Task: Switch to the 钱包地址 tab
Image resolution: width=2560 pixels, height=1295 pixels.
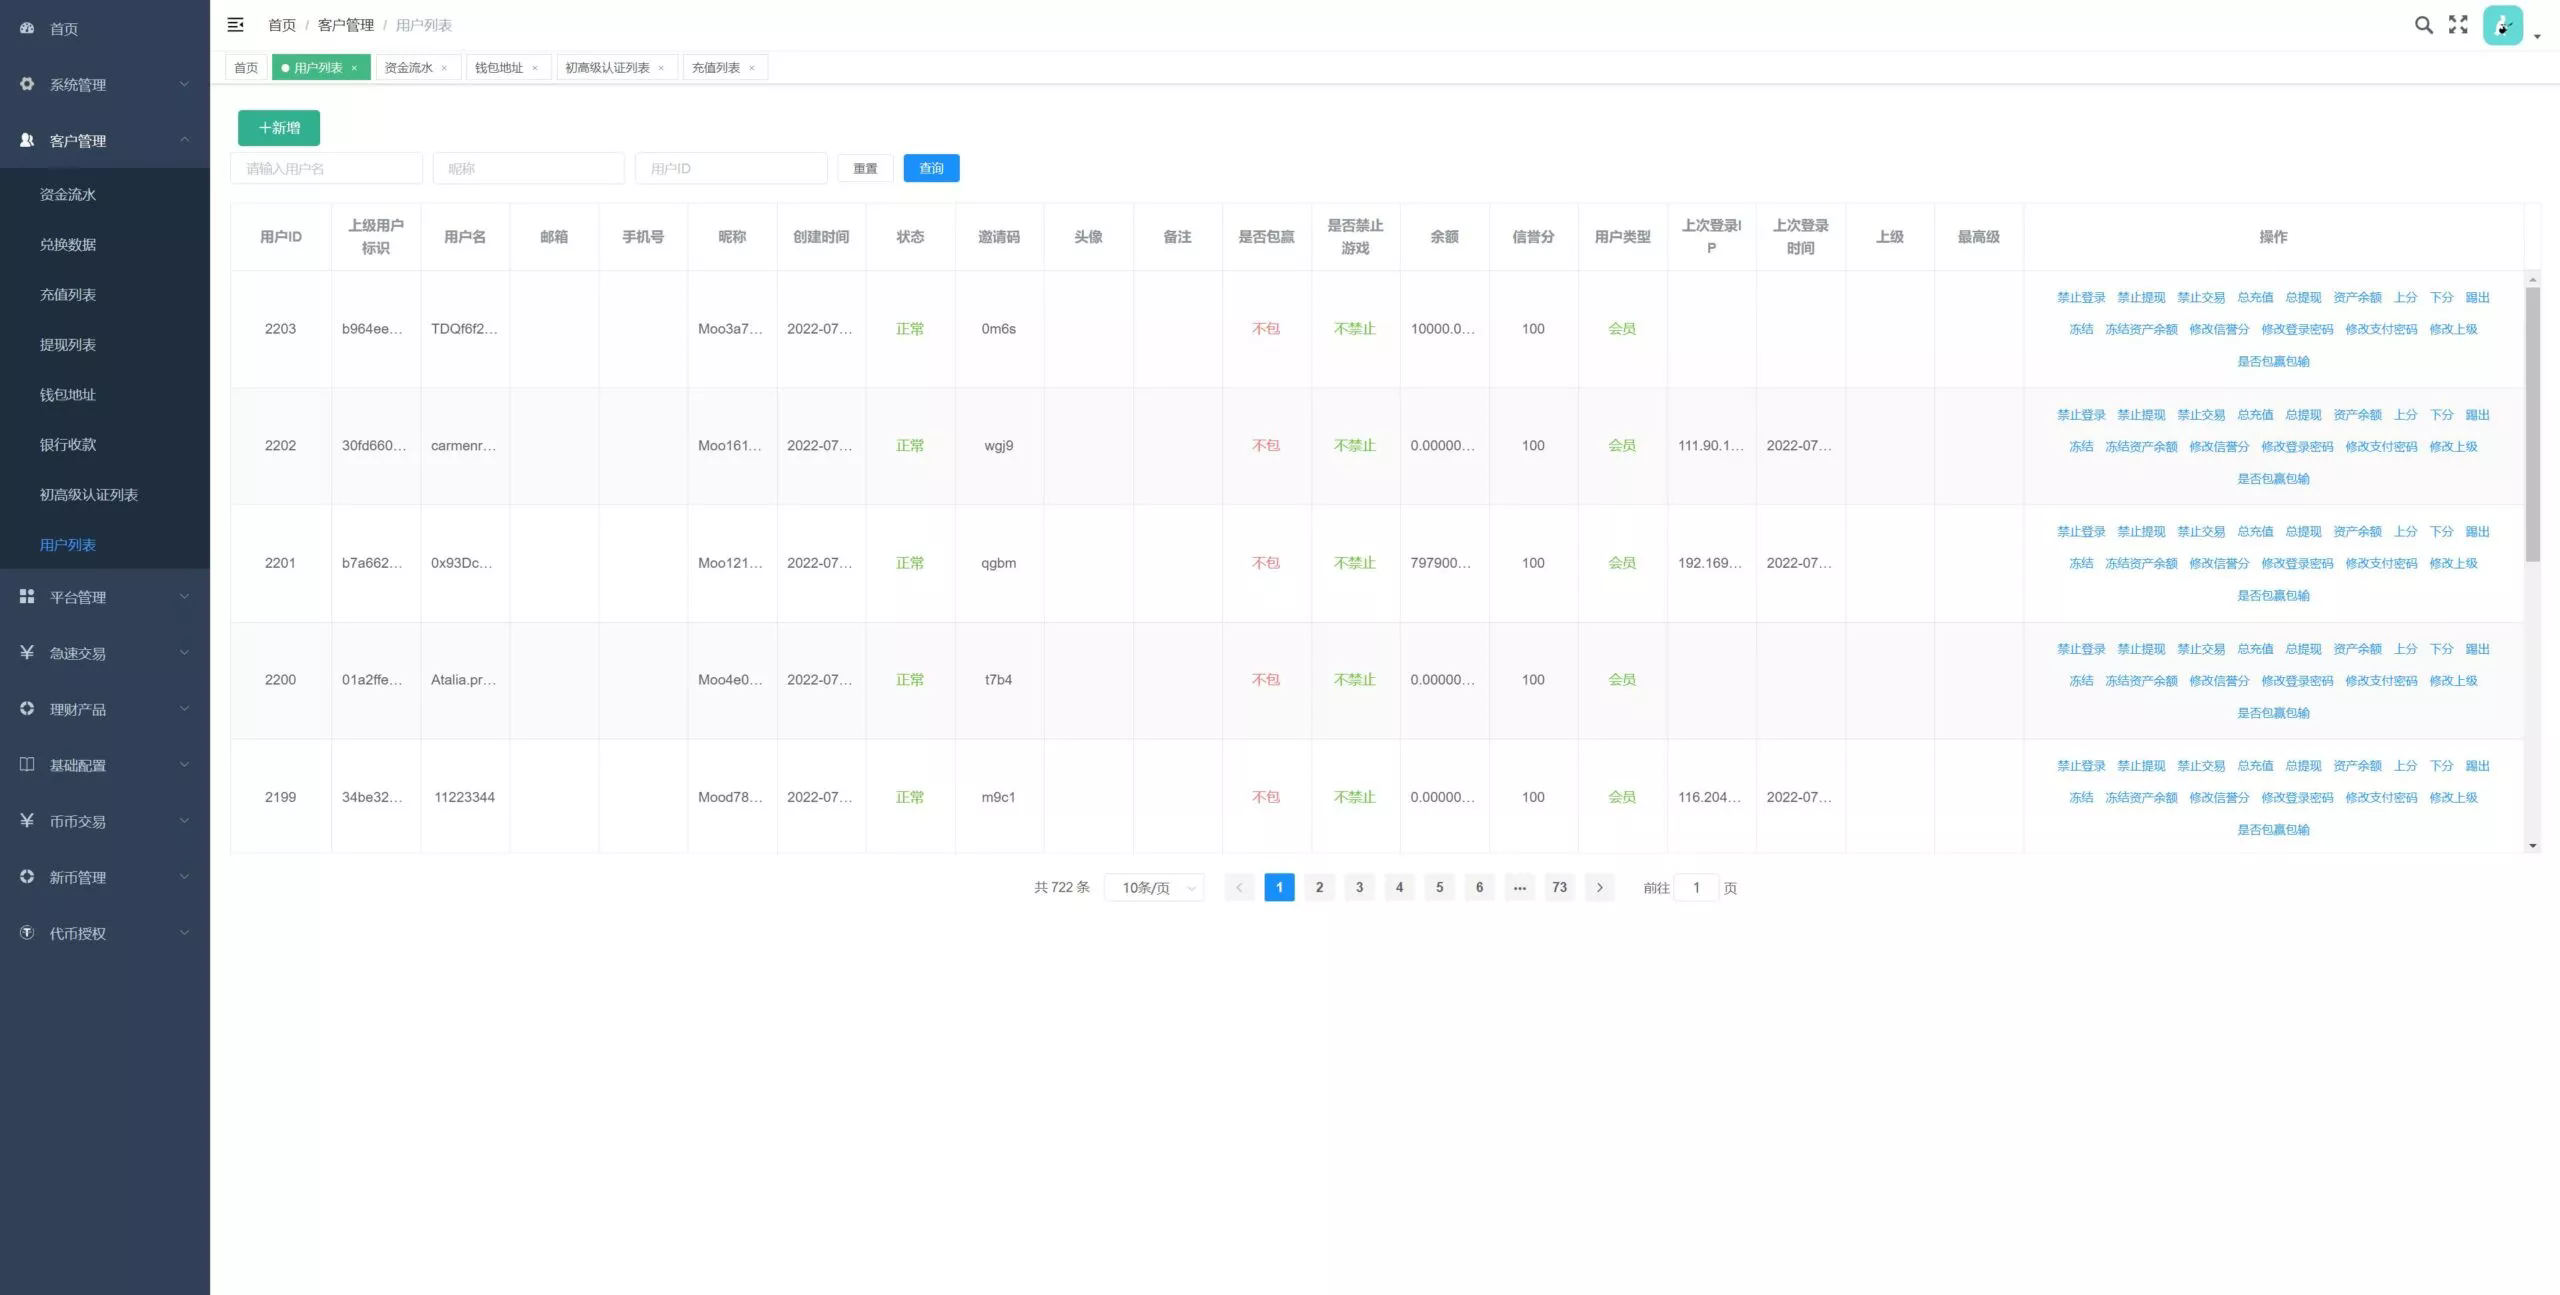Action: coord(499,68)
